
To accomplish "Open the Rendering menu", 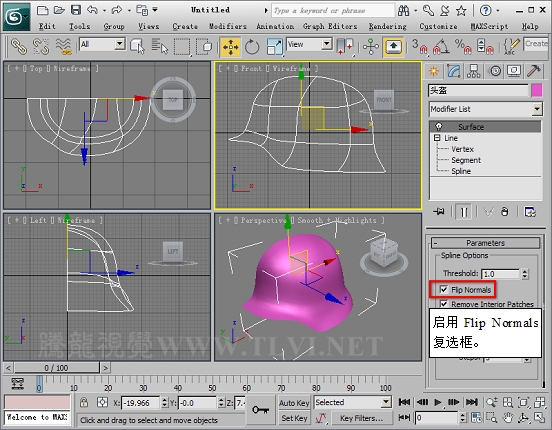I will 387,26.
